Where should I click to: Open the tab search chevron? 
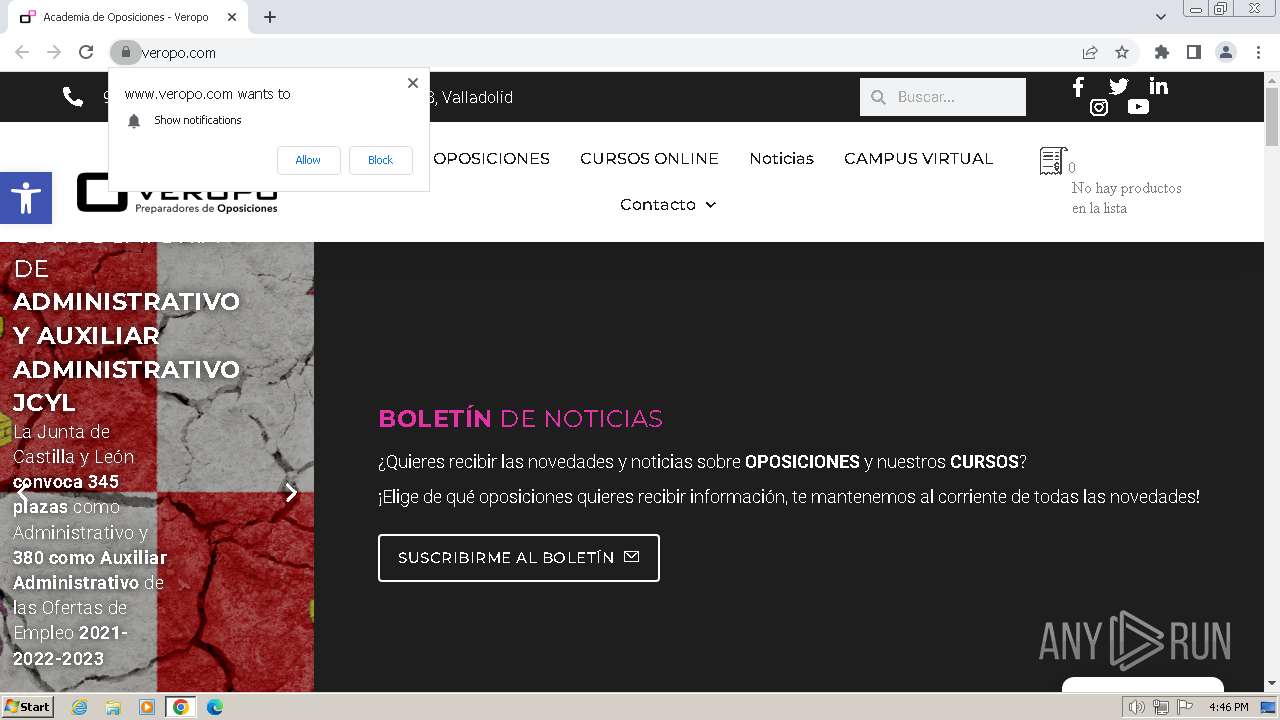point(1160,17)
